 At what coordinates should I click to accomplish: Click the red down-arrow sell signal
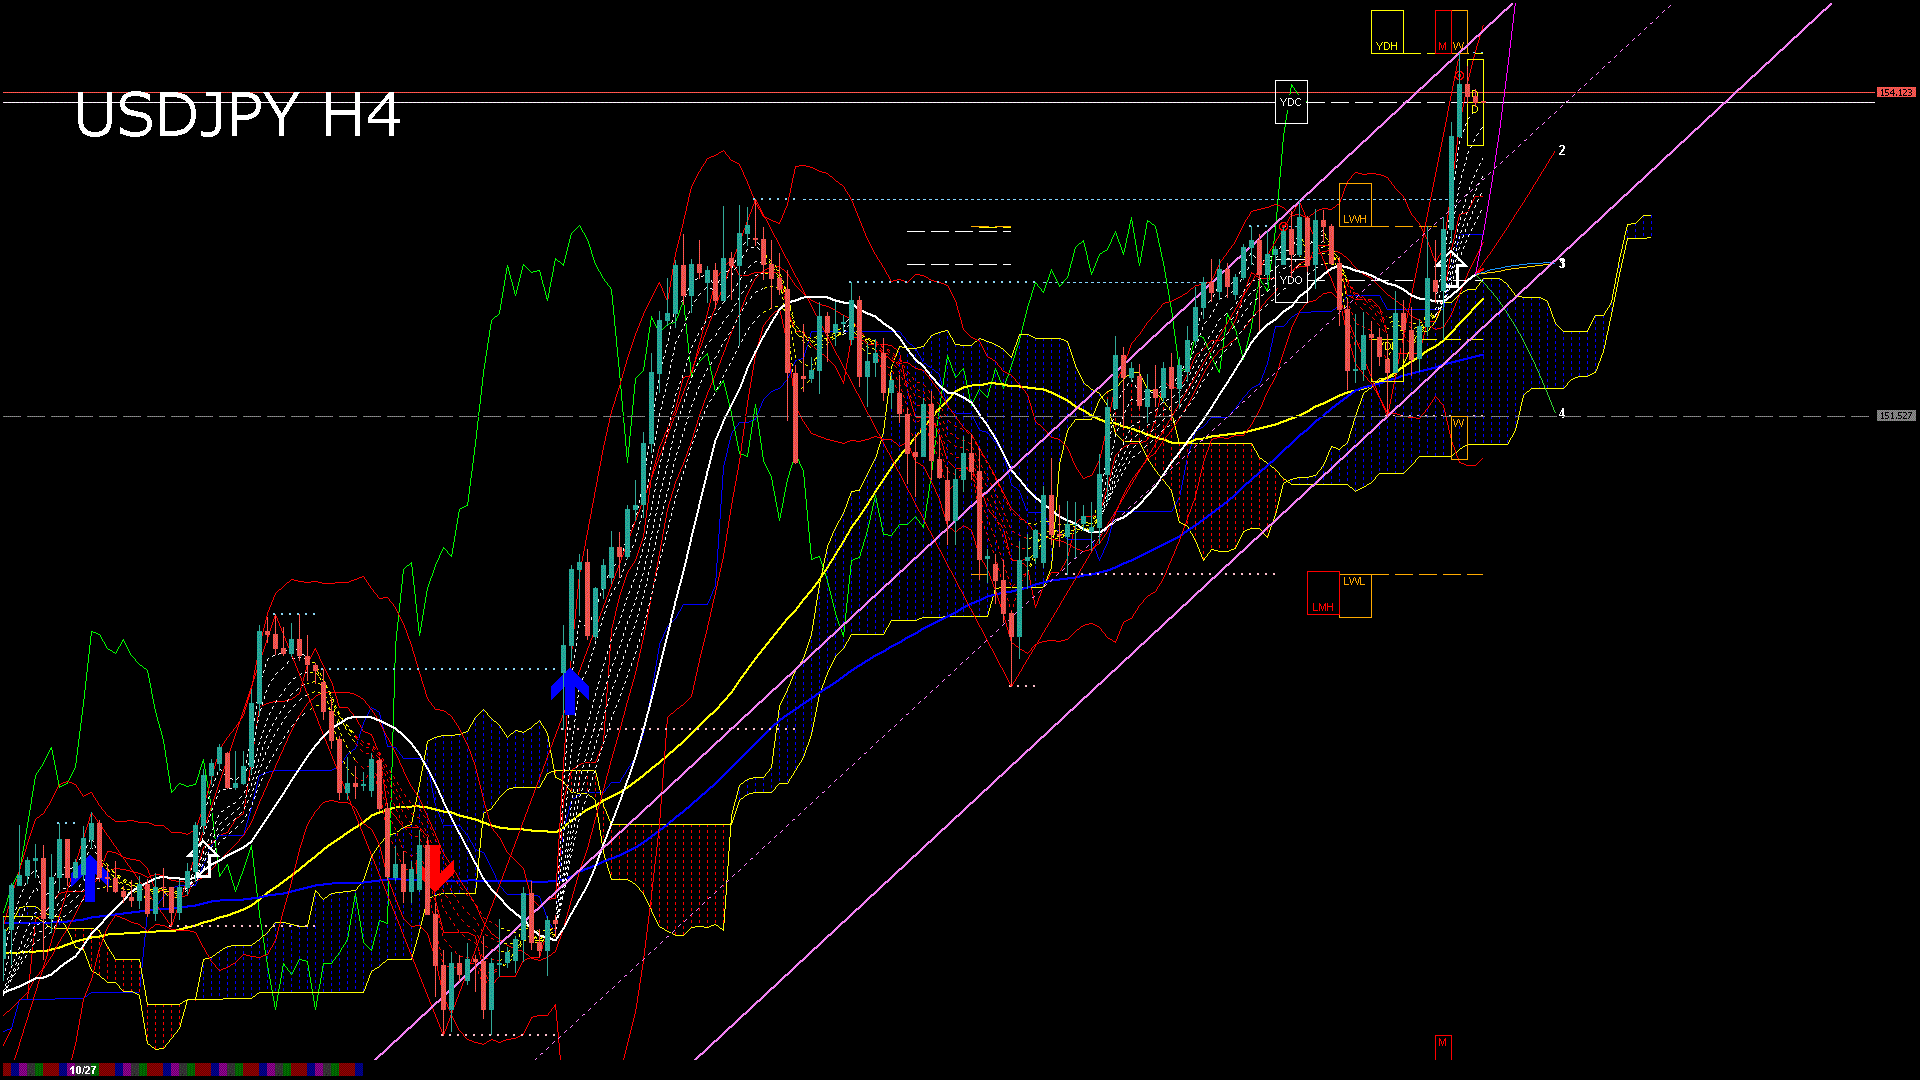[437, 868]
